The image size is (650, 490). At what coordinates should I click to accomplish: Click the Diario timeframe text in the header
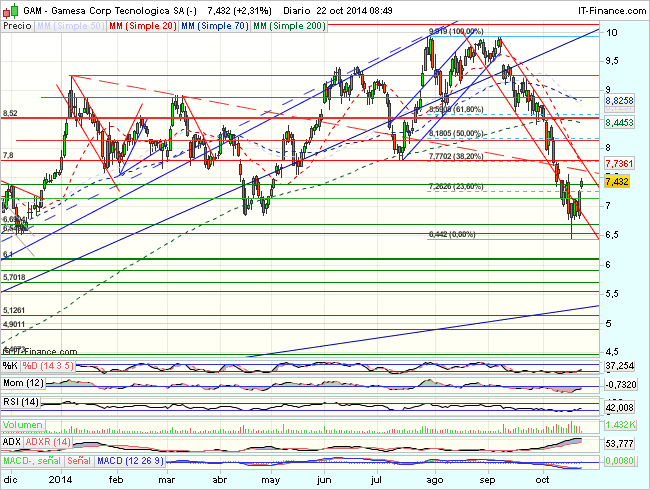297,11
